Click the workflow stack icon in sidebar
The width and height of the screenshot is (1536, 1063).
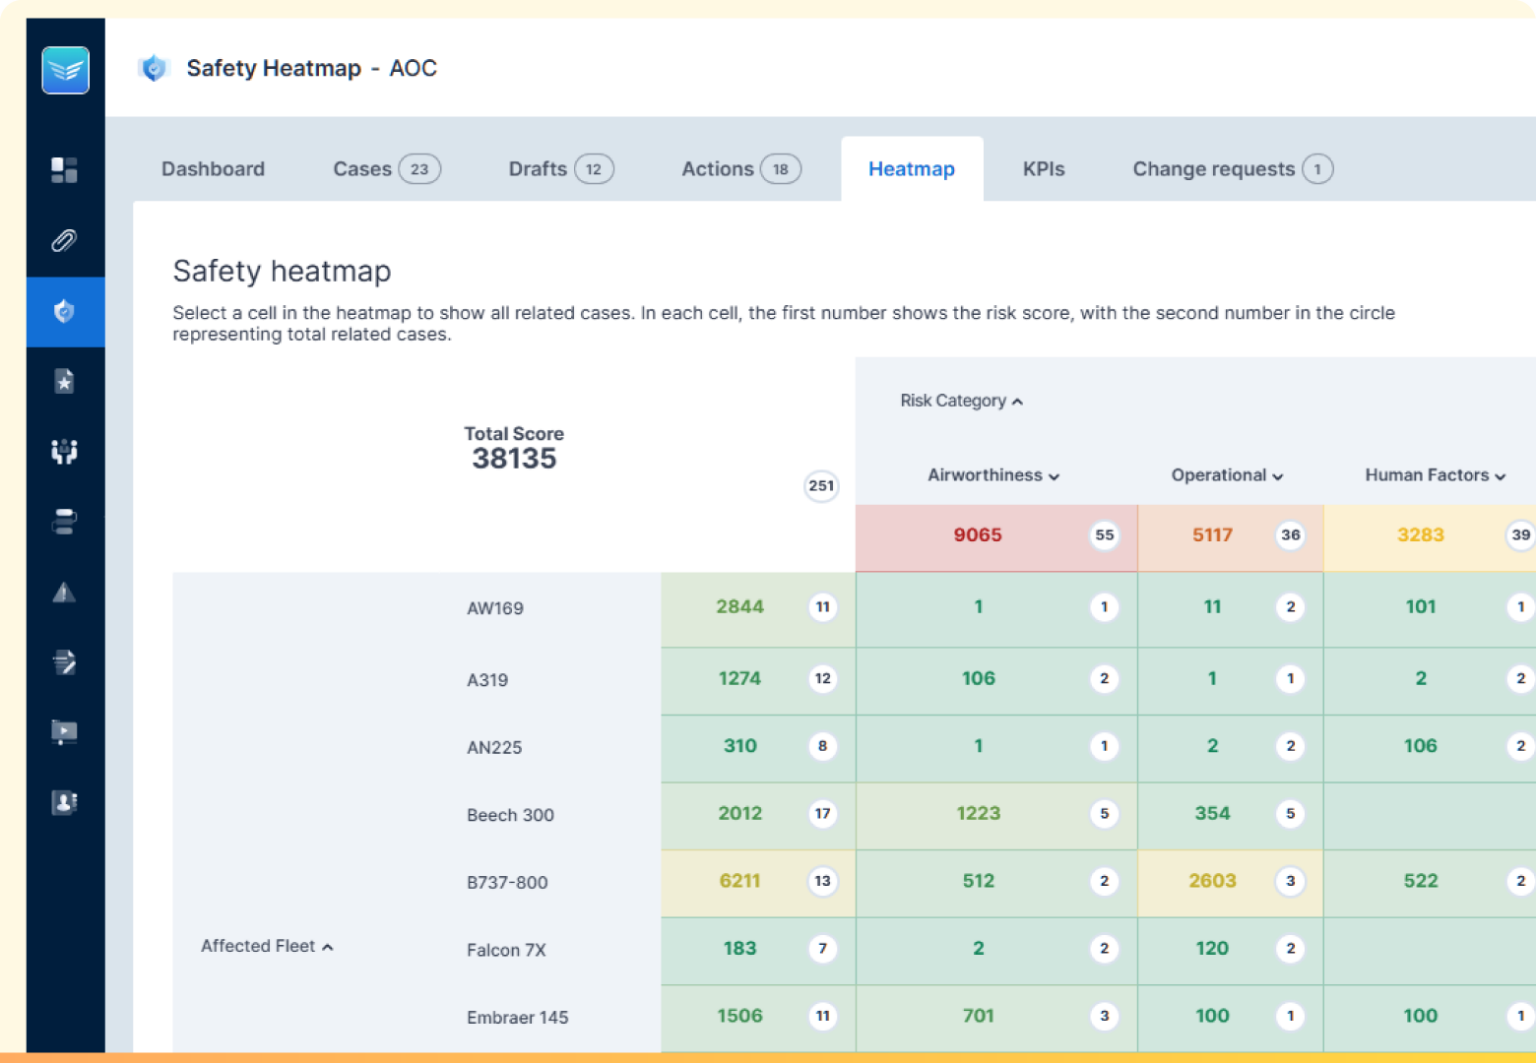(65, 521)
